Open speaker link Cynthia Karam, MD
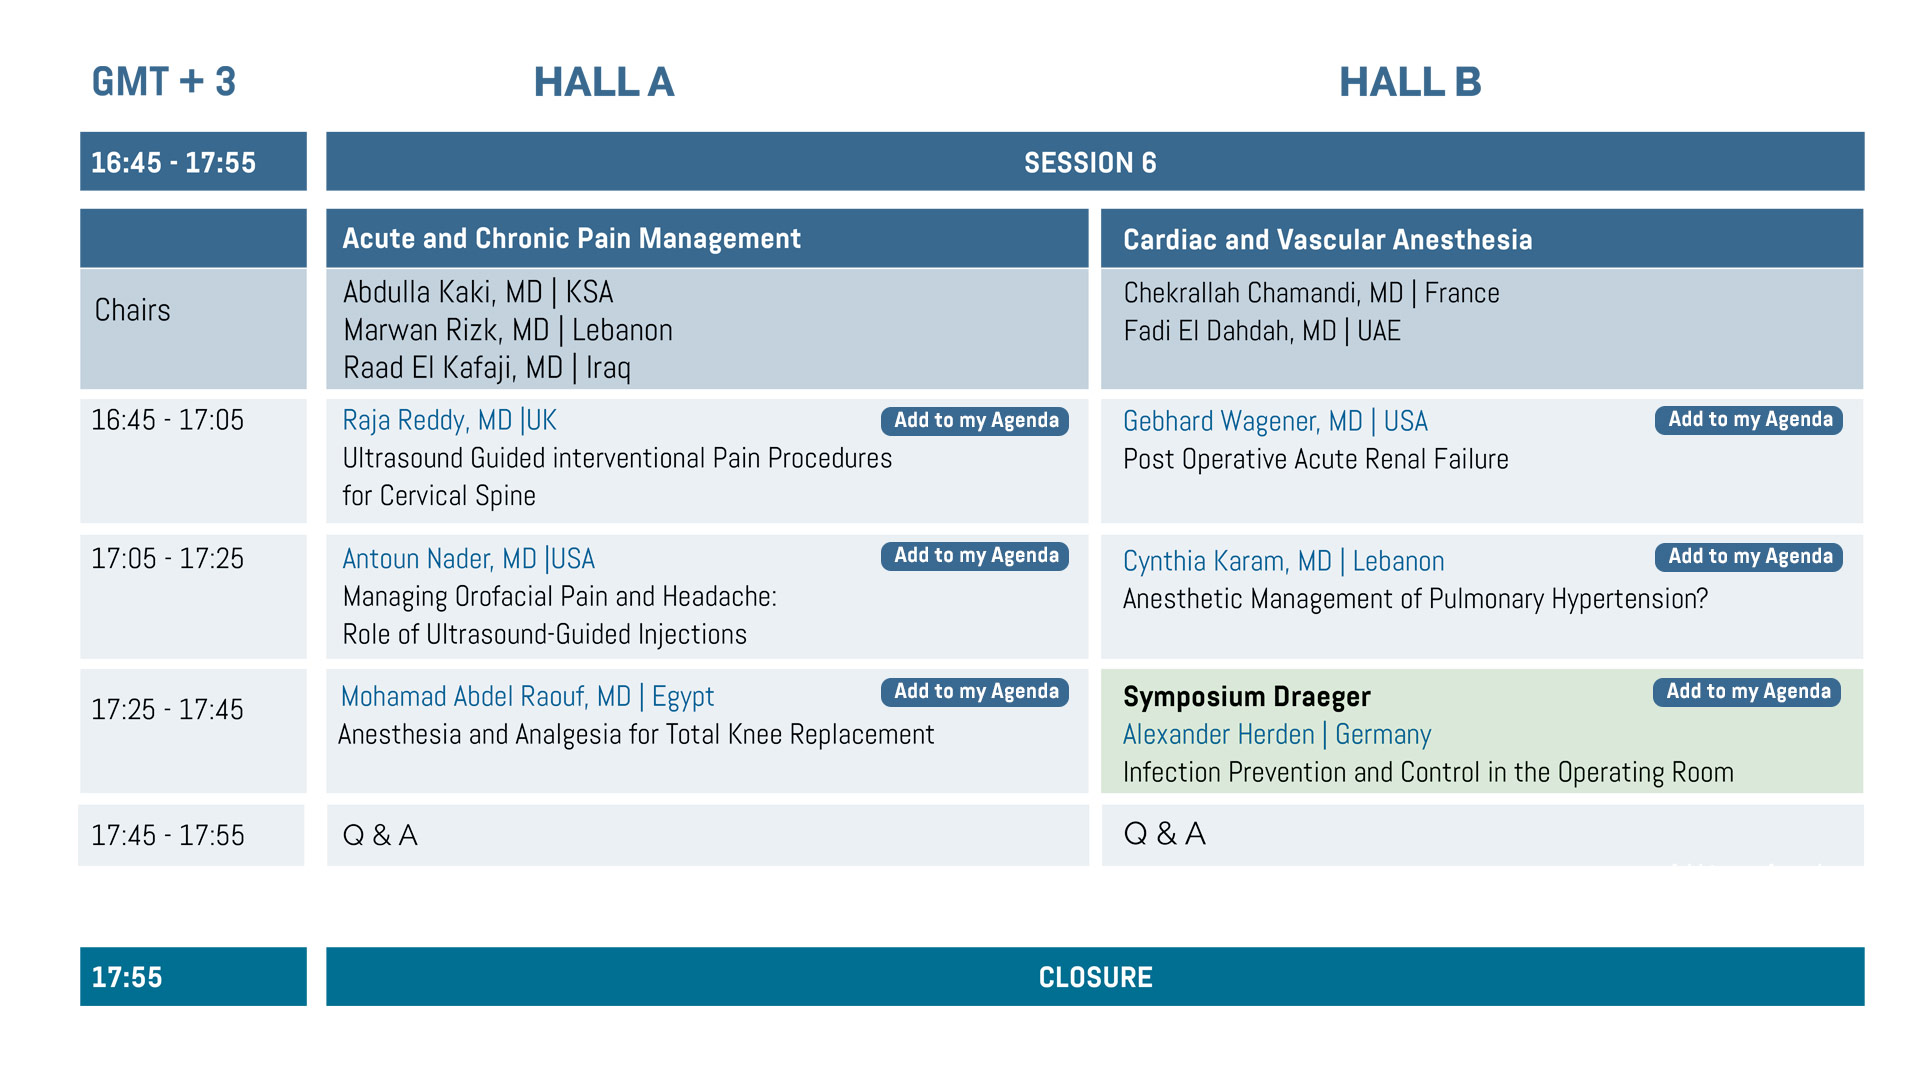1920x1089 pixels. click(1283, 562)
